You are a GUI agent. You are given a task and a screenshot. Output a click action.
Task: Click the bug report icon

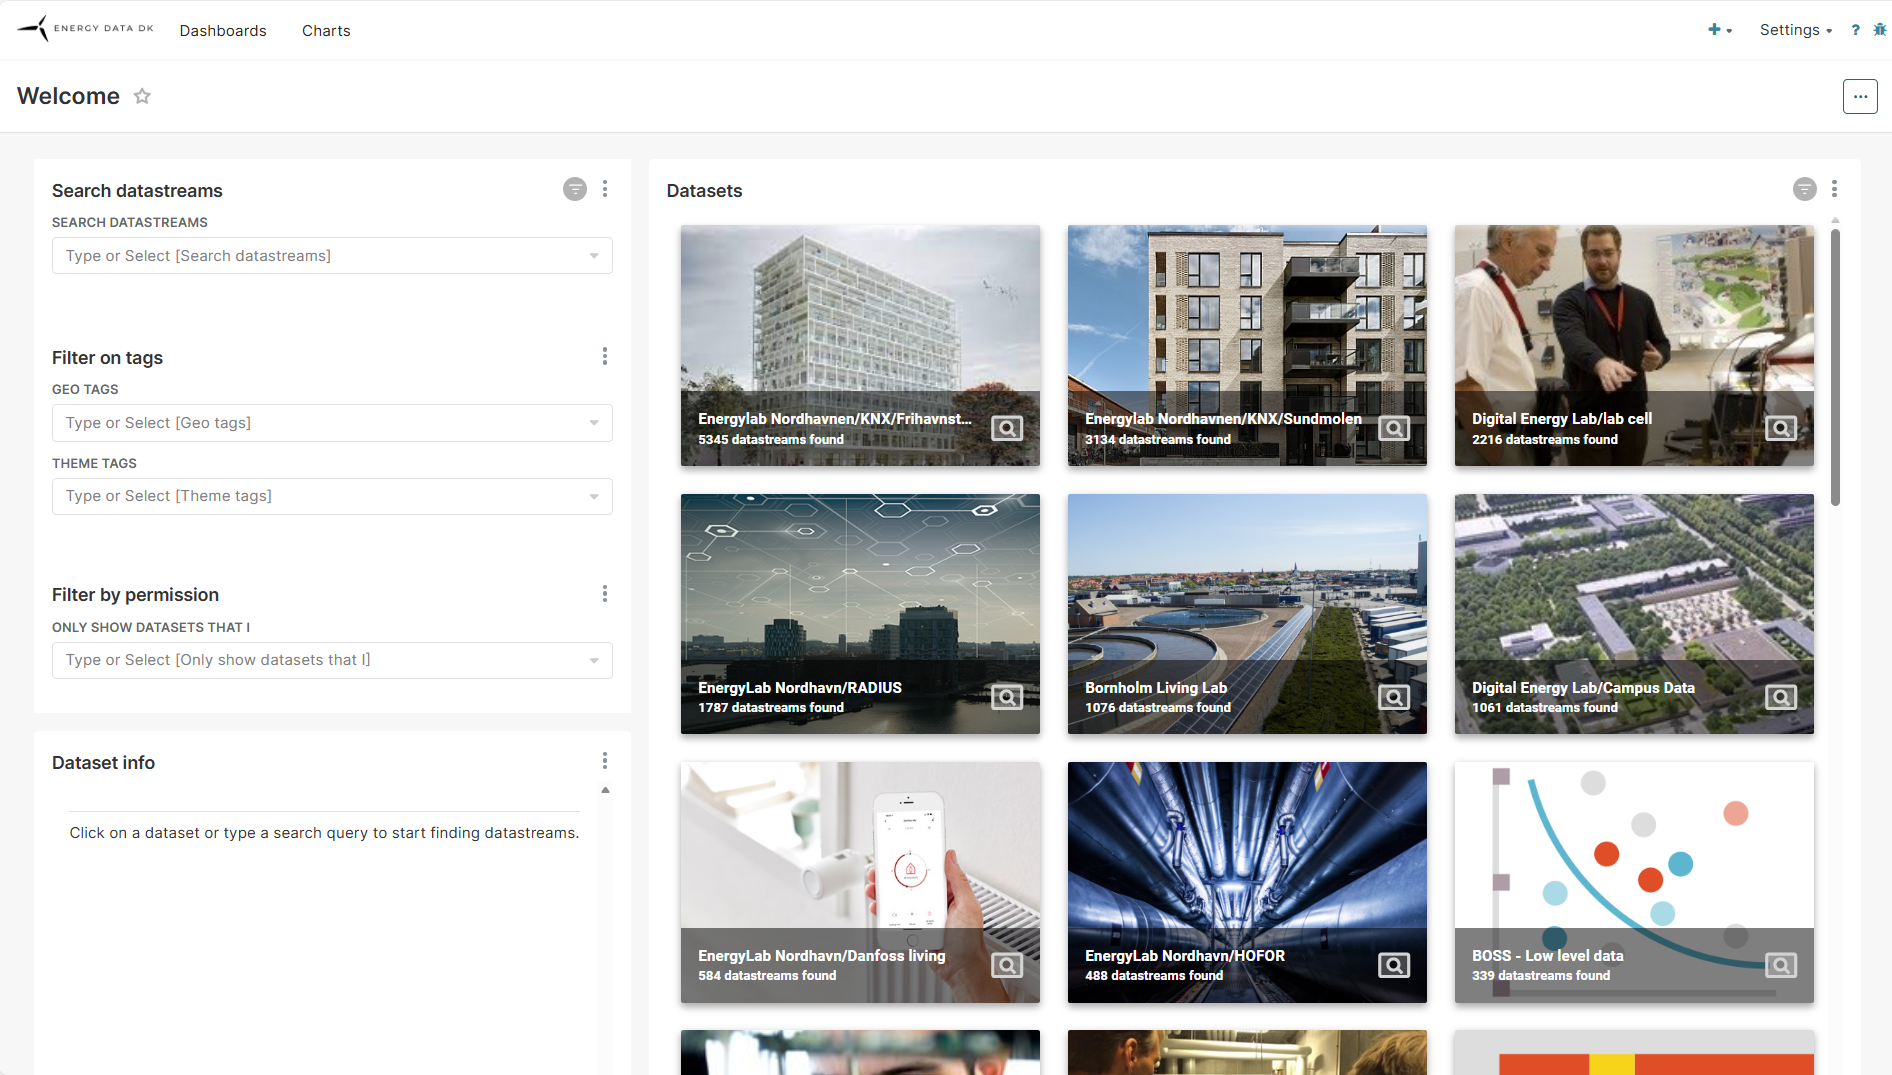(x=1879, y=30)
